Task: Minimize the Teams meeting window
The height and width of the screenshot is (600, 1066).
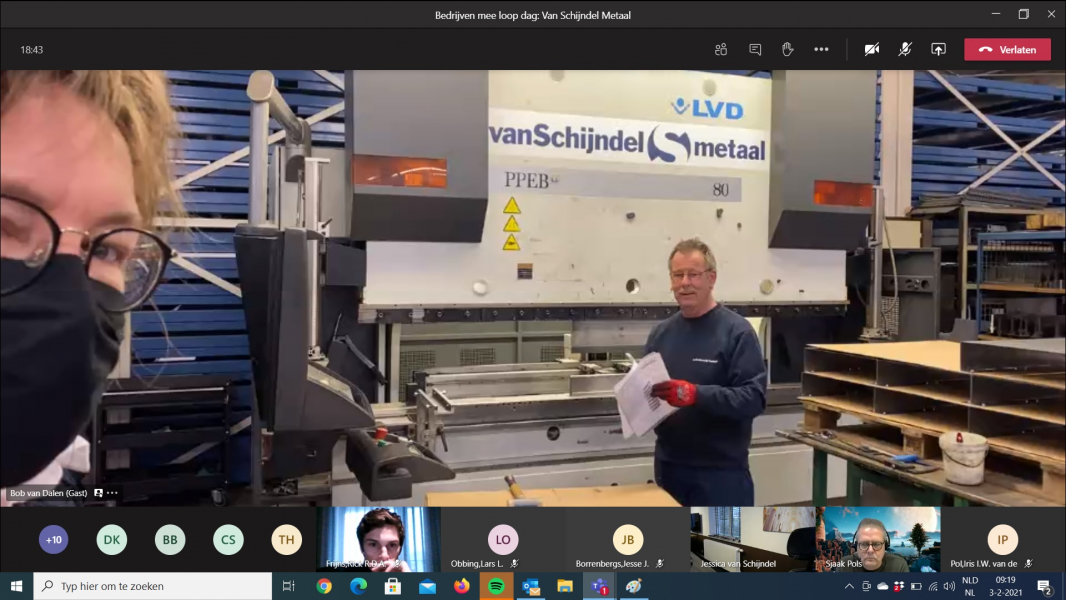Action: click(996, 14)
